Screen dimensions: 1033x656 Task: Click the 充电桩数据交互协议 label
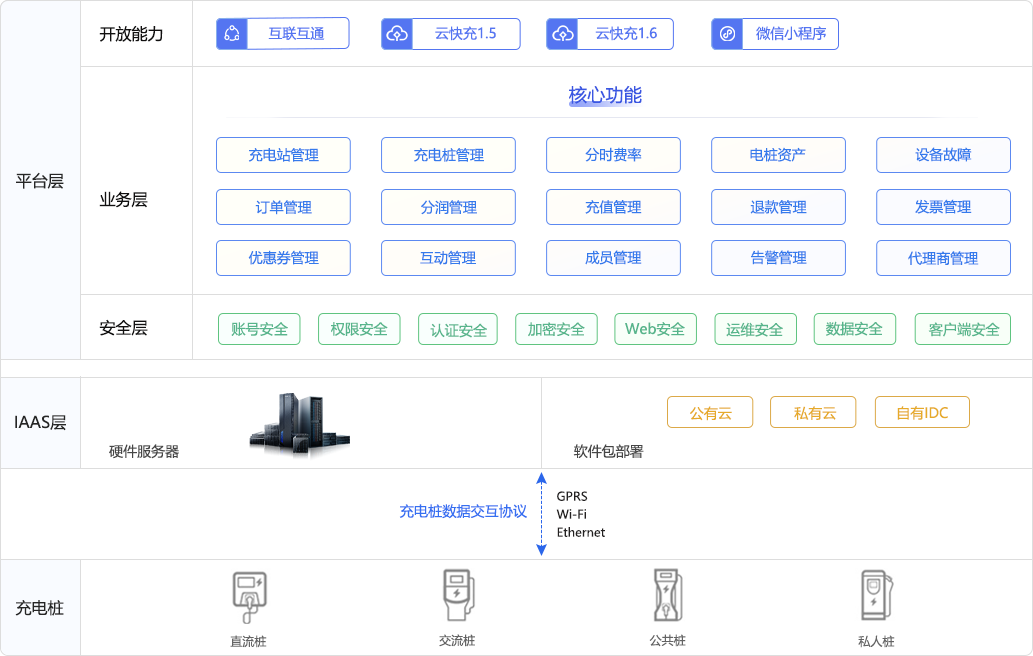point(463,512)
